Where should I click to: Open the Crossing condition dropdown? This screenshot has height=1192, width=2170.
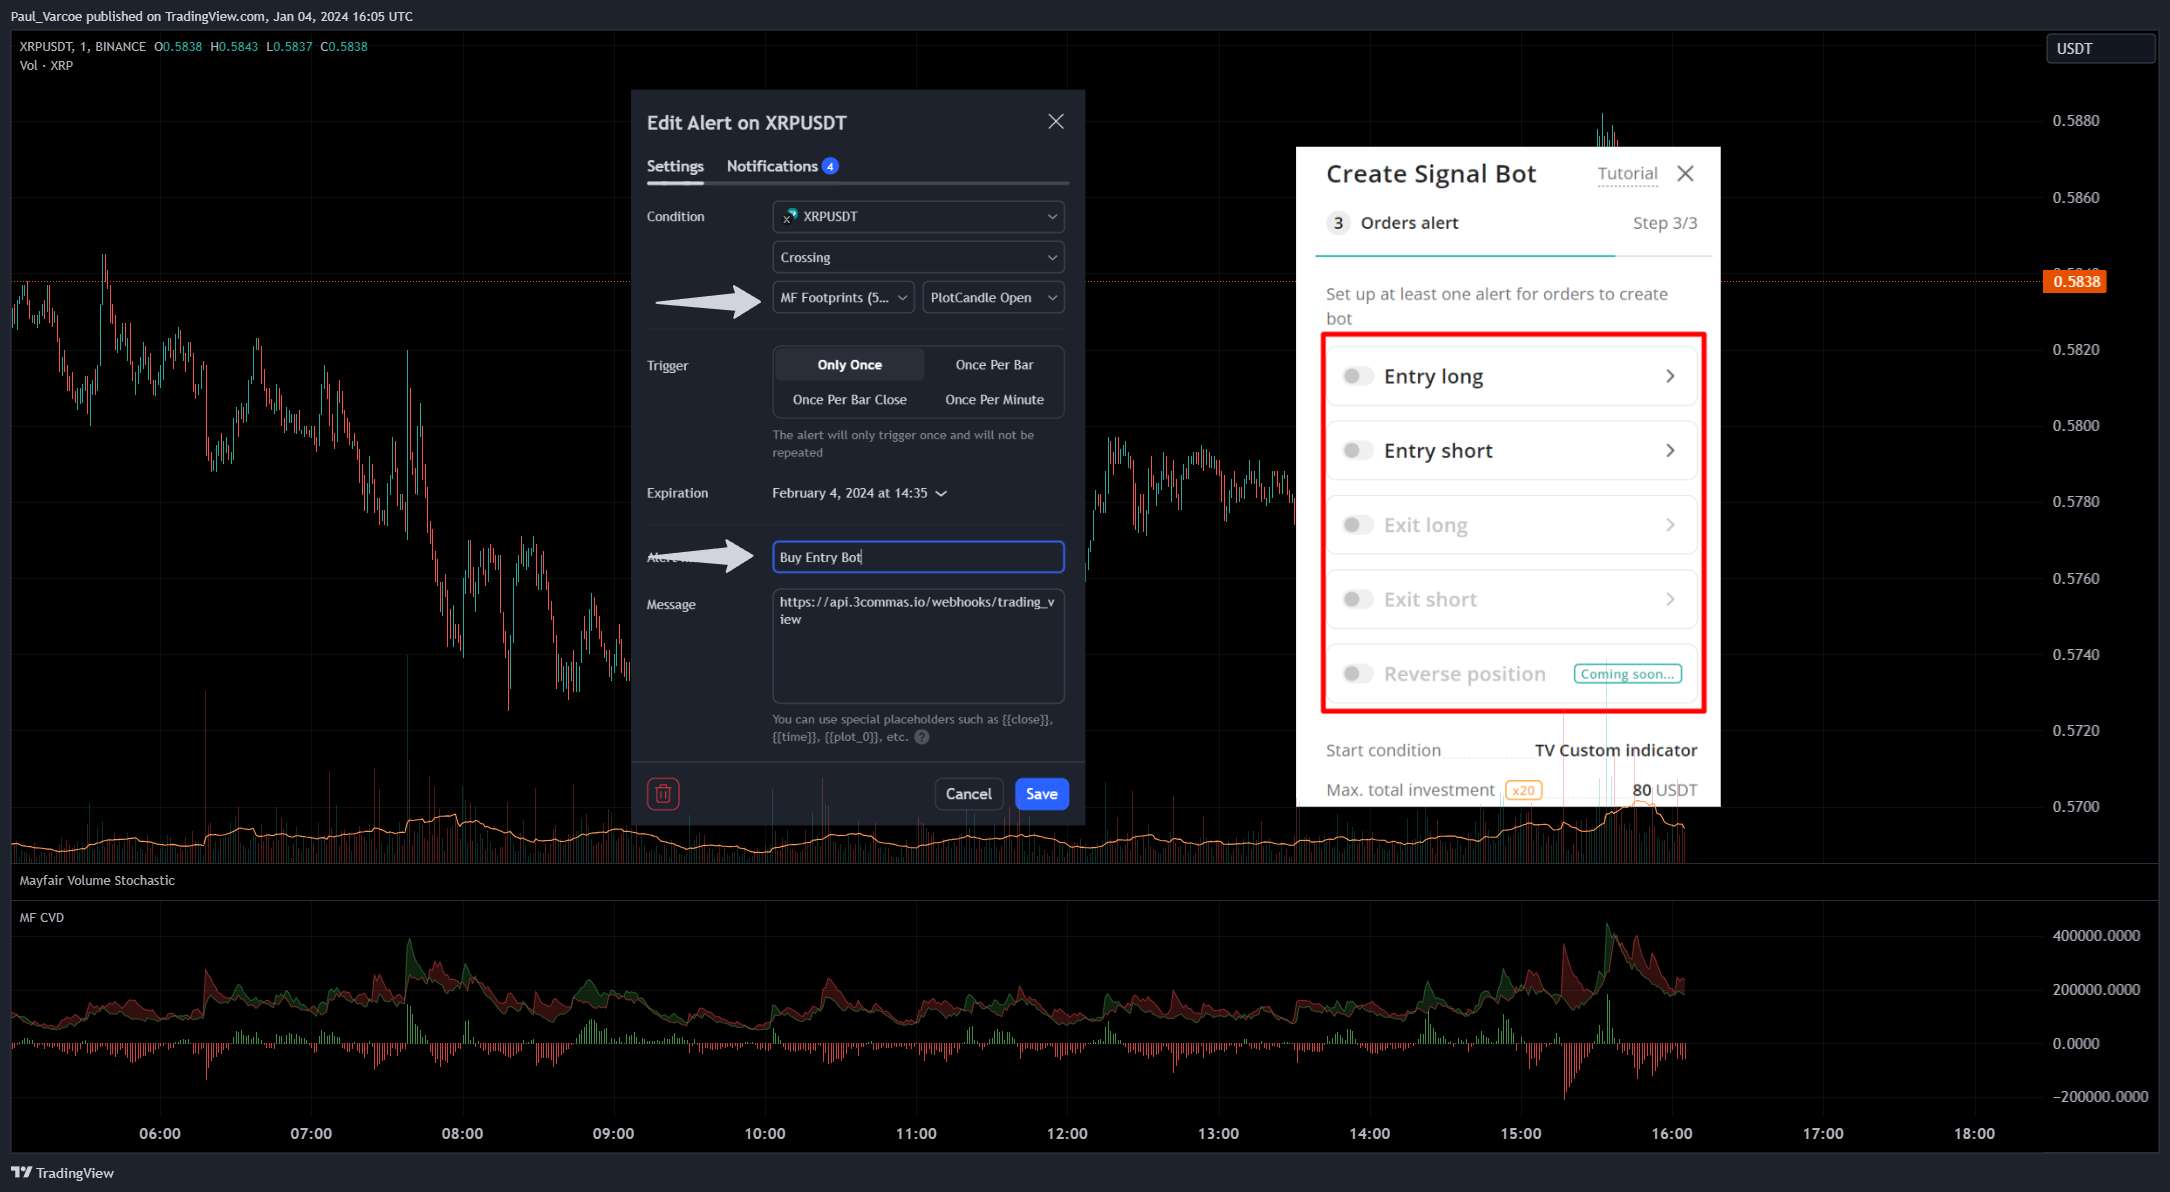[918, 257]
